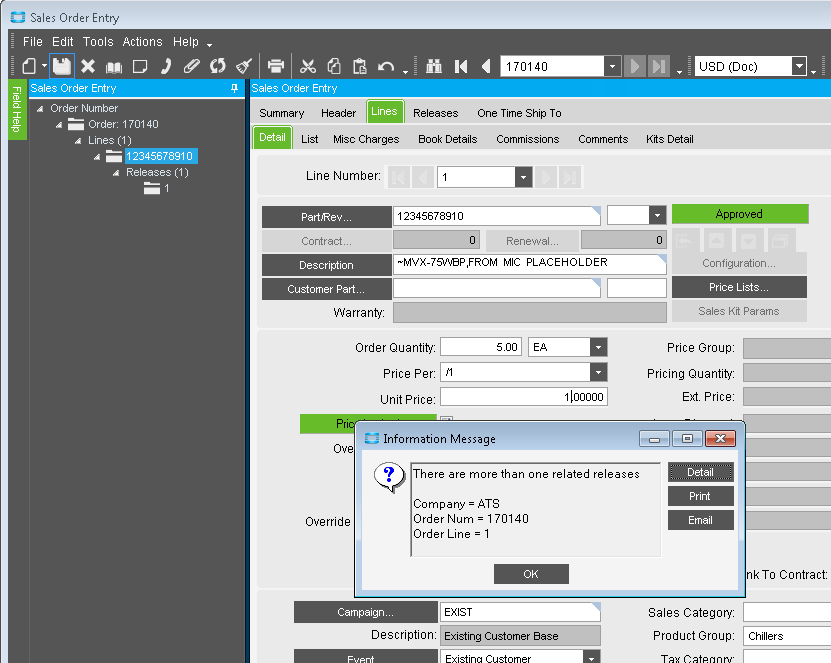Refresh the order using the circular arrows icon
Image resolution: width=831 pixels, height=663 pixels.
click(218, 66)
